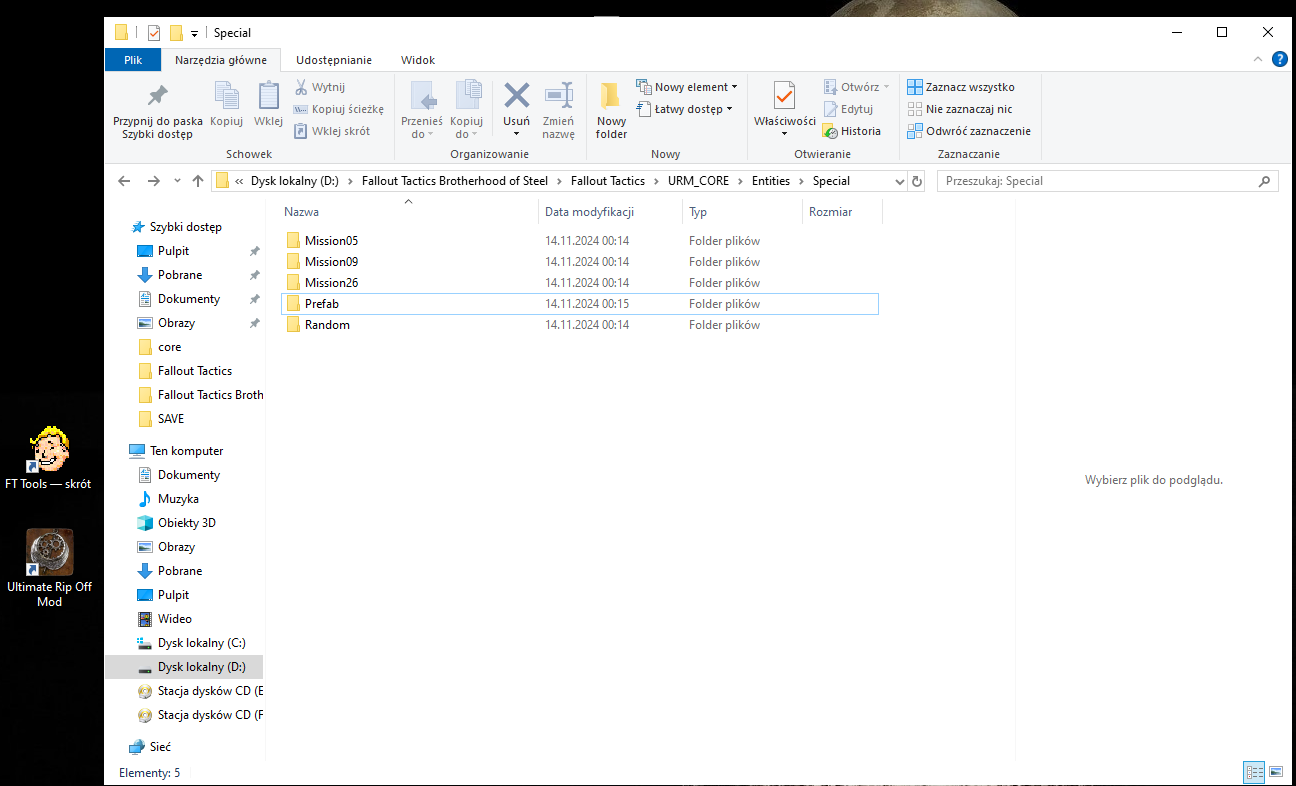
Task: Open Sieć network in sidebar
Action: (x=160, y=747)
